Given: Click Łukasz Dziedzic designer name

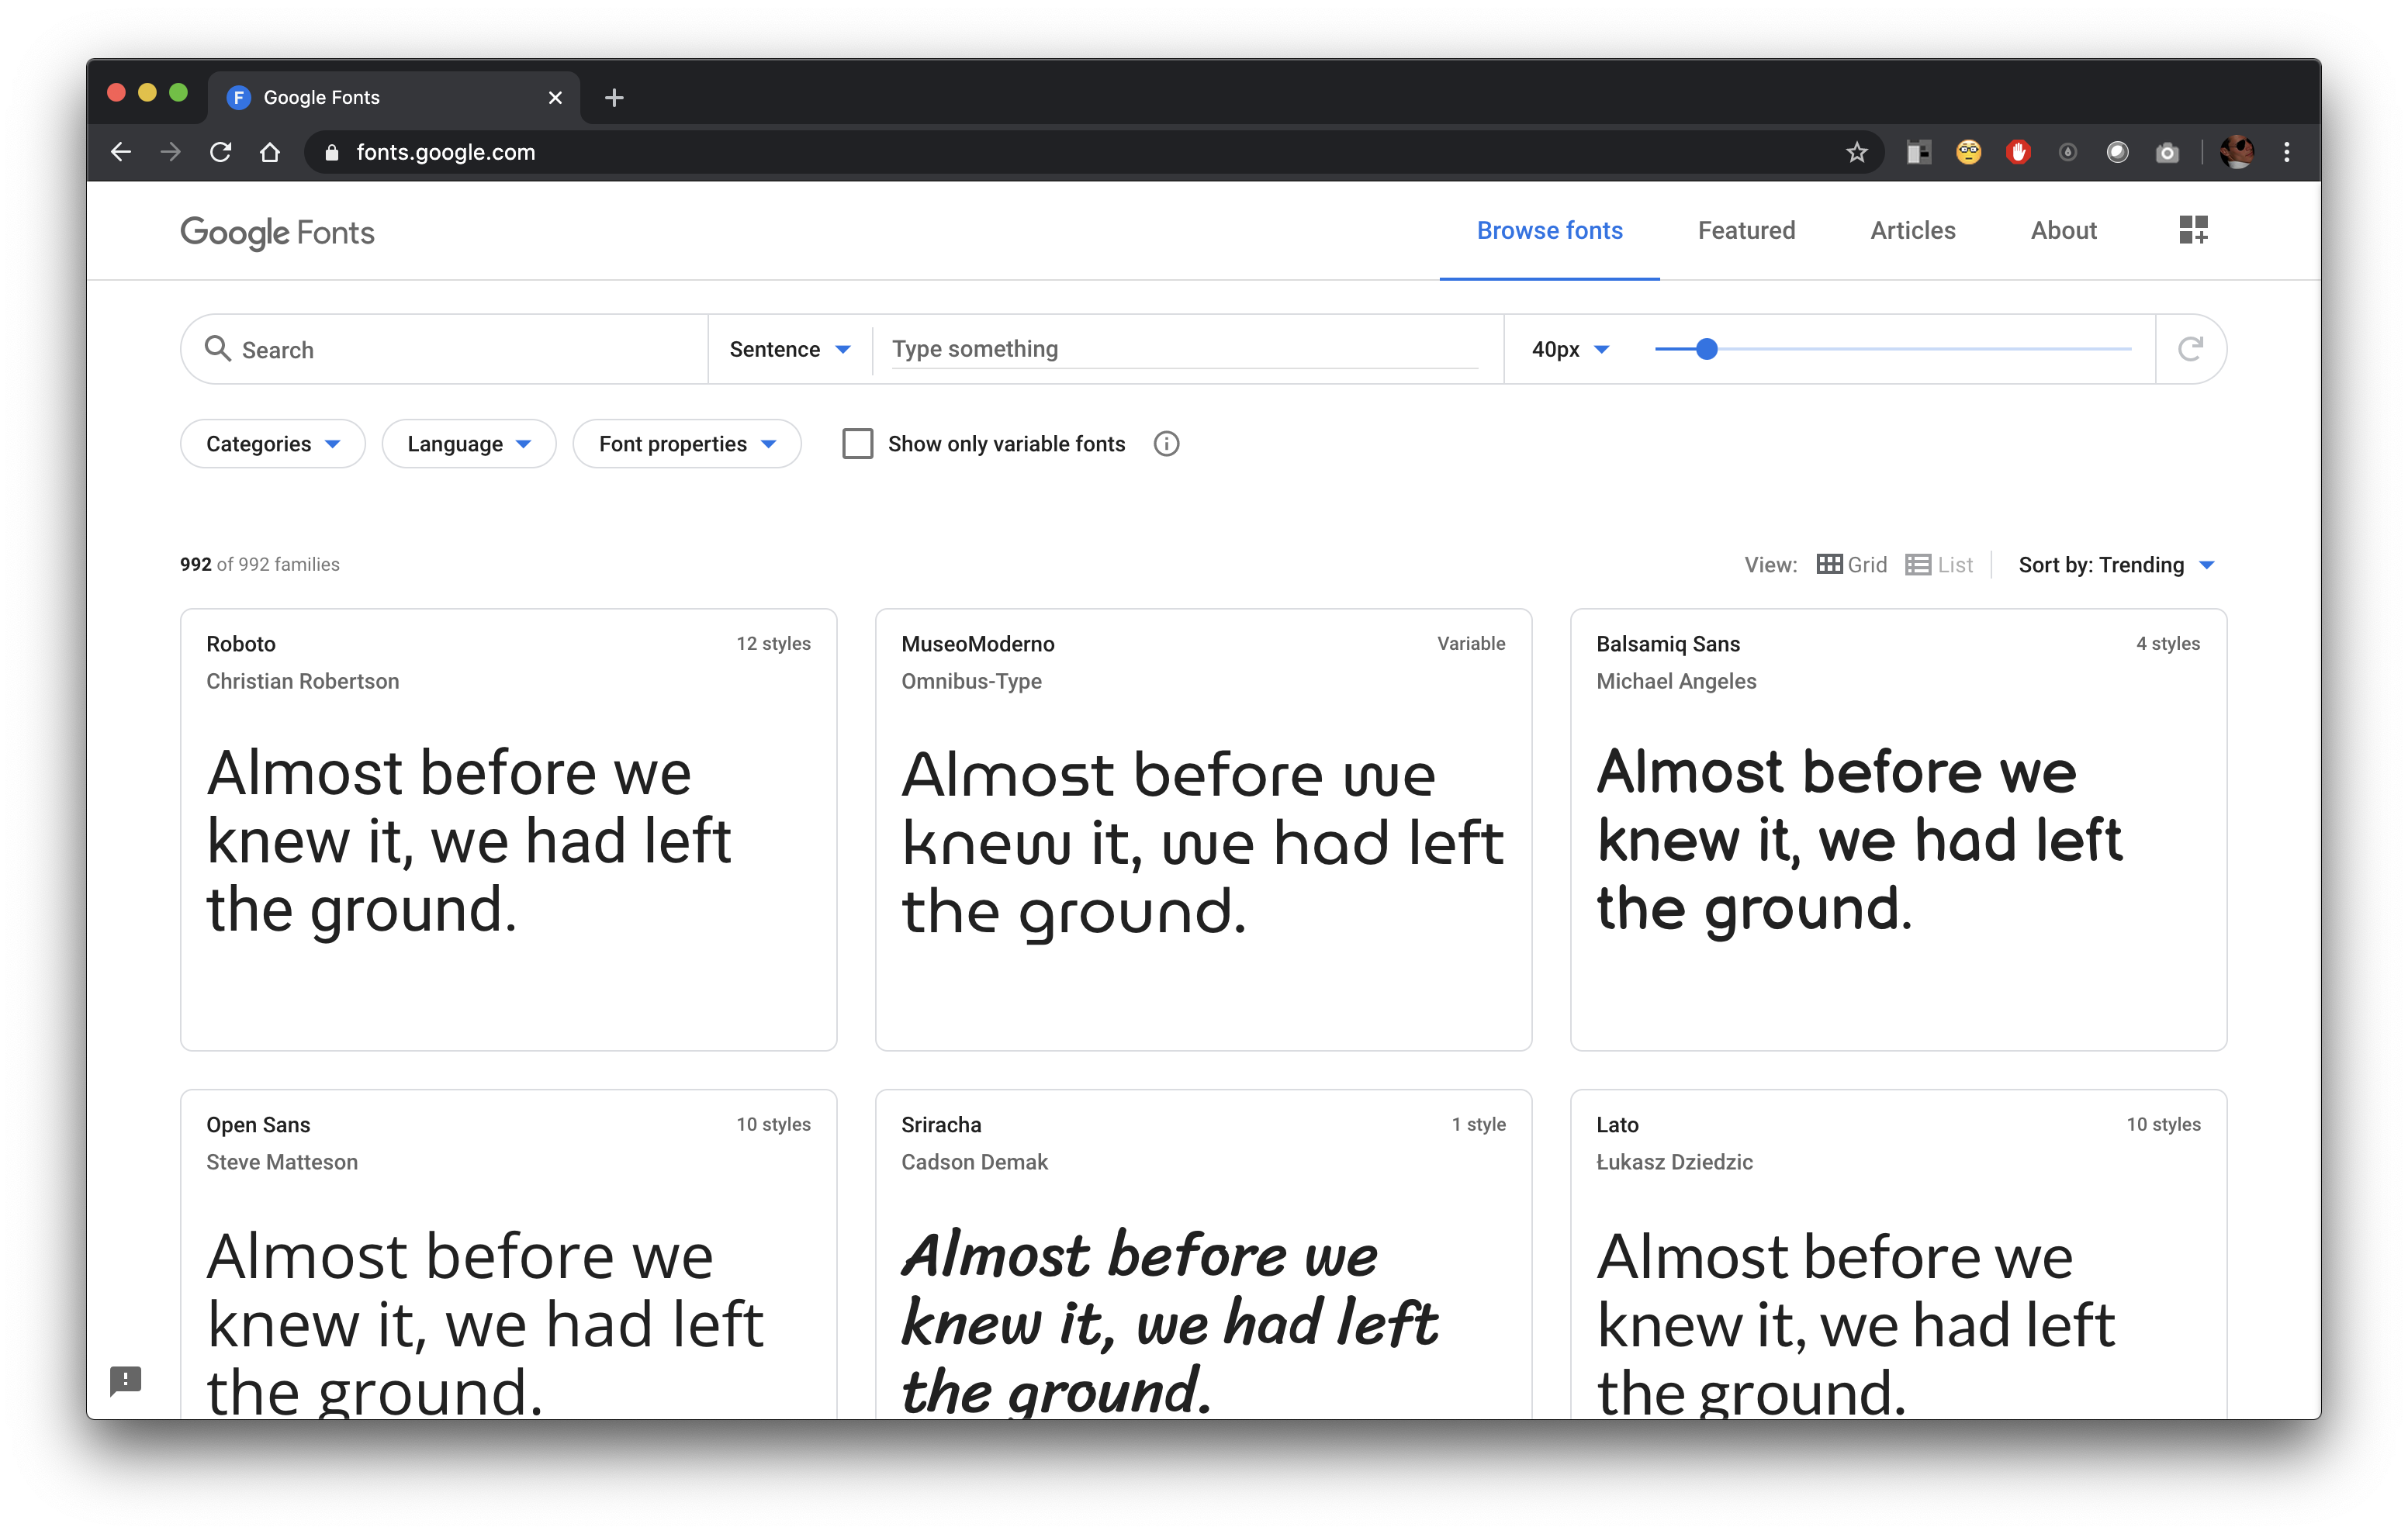Looking at the screenshot, I should point(1674,1163).
